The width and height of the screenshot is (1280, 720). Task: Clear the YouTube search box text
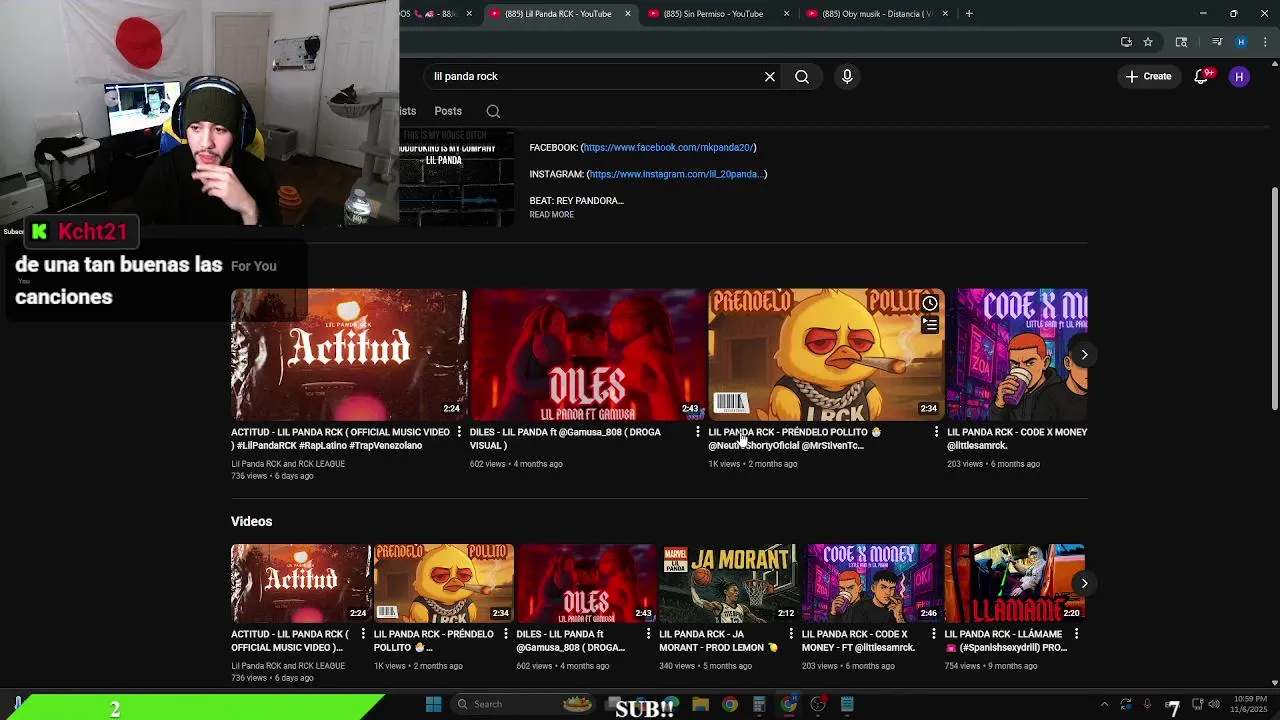point(770,76)
